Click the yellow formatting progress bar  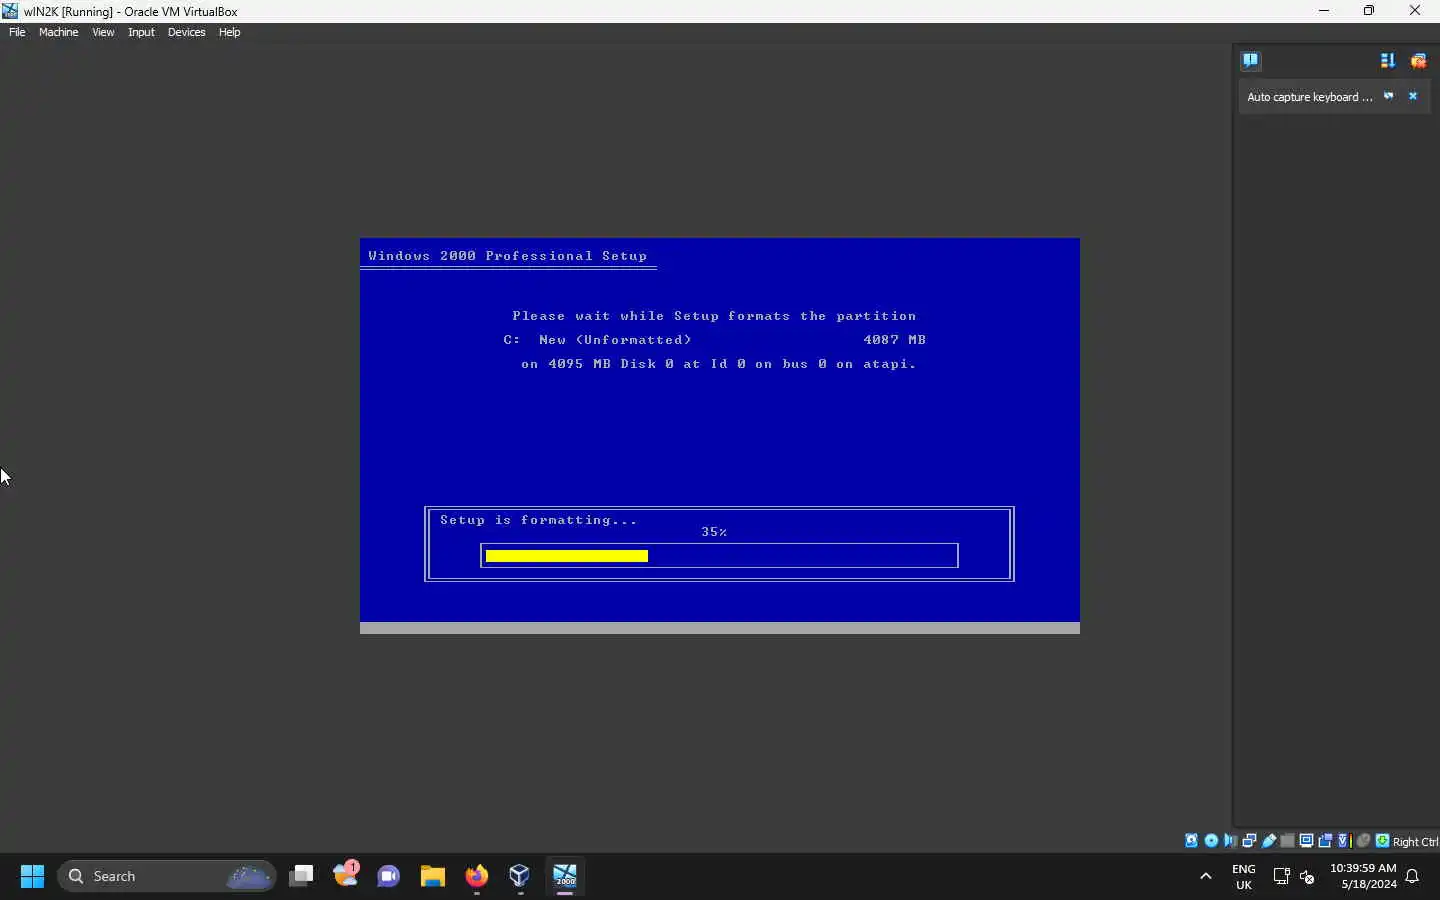pyautogui.click(x=567, y=556)
